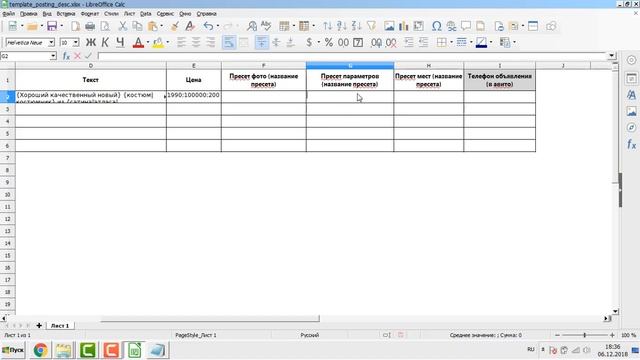Toggle Bold (Ж) formatting
Screen dimensions: 640x360
91,42
